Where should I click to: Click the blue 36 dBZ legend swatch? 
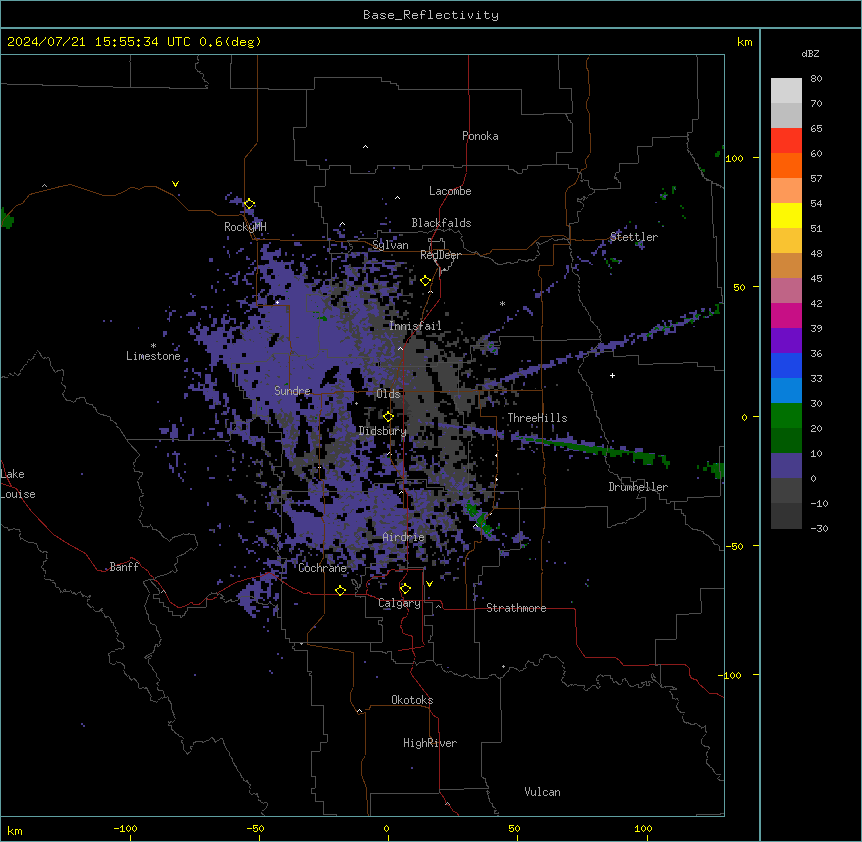coord(786,365)
